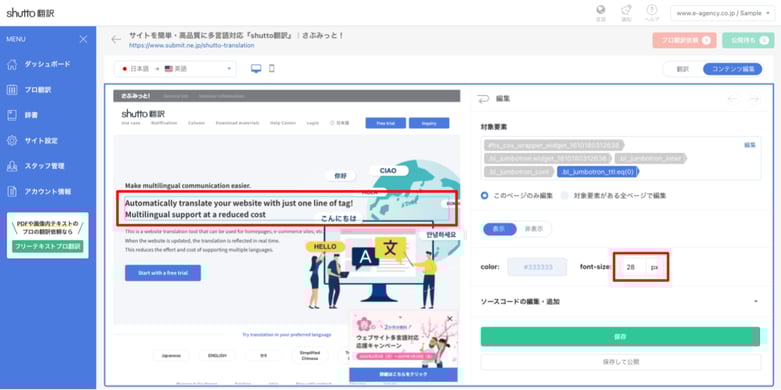Click the blue 編集 link in the 対象要素 box
The image size is (781, 390).
[750, 145]
